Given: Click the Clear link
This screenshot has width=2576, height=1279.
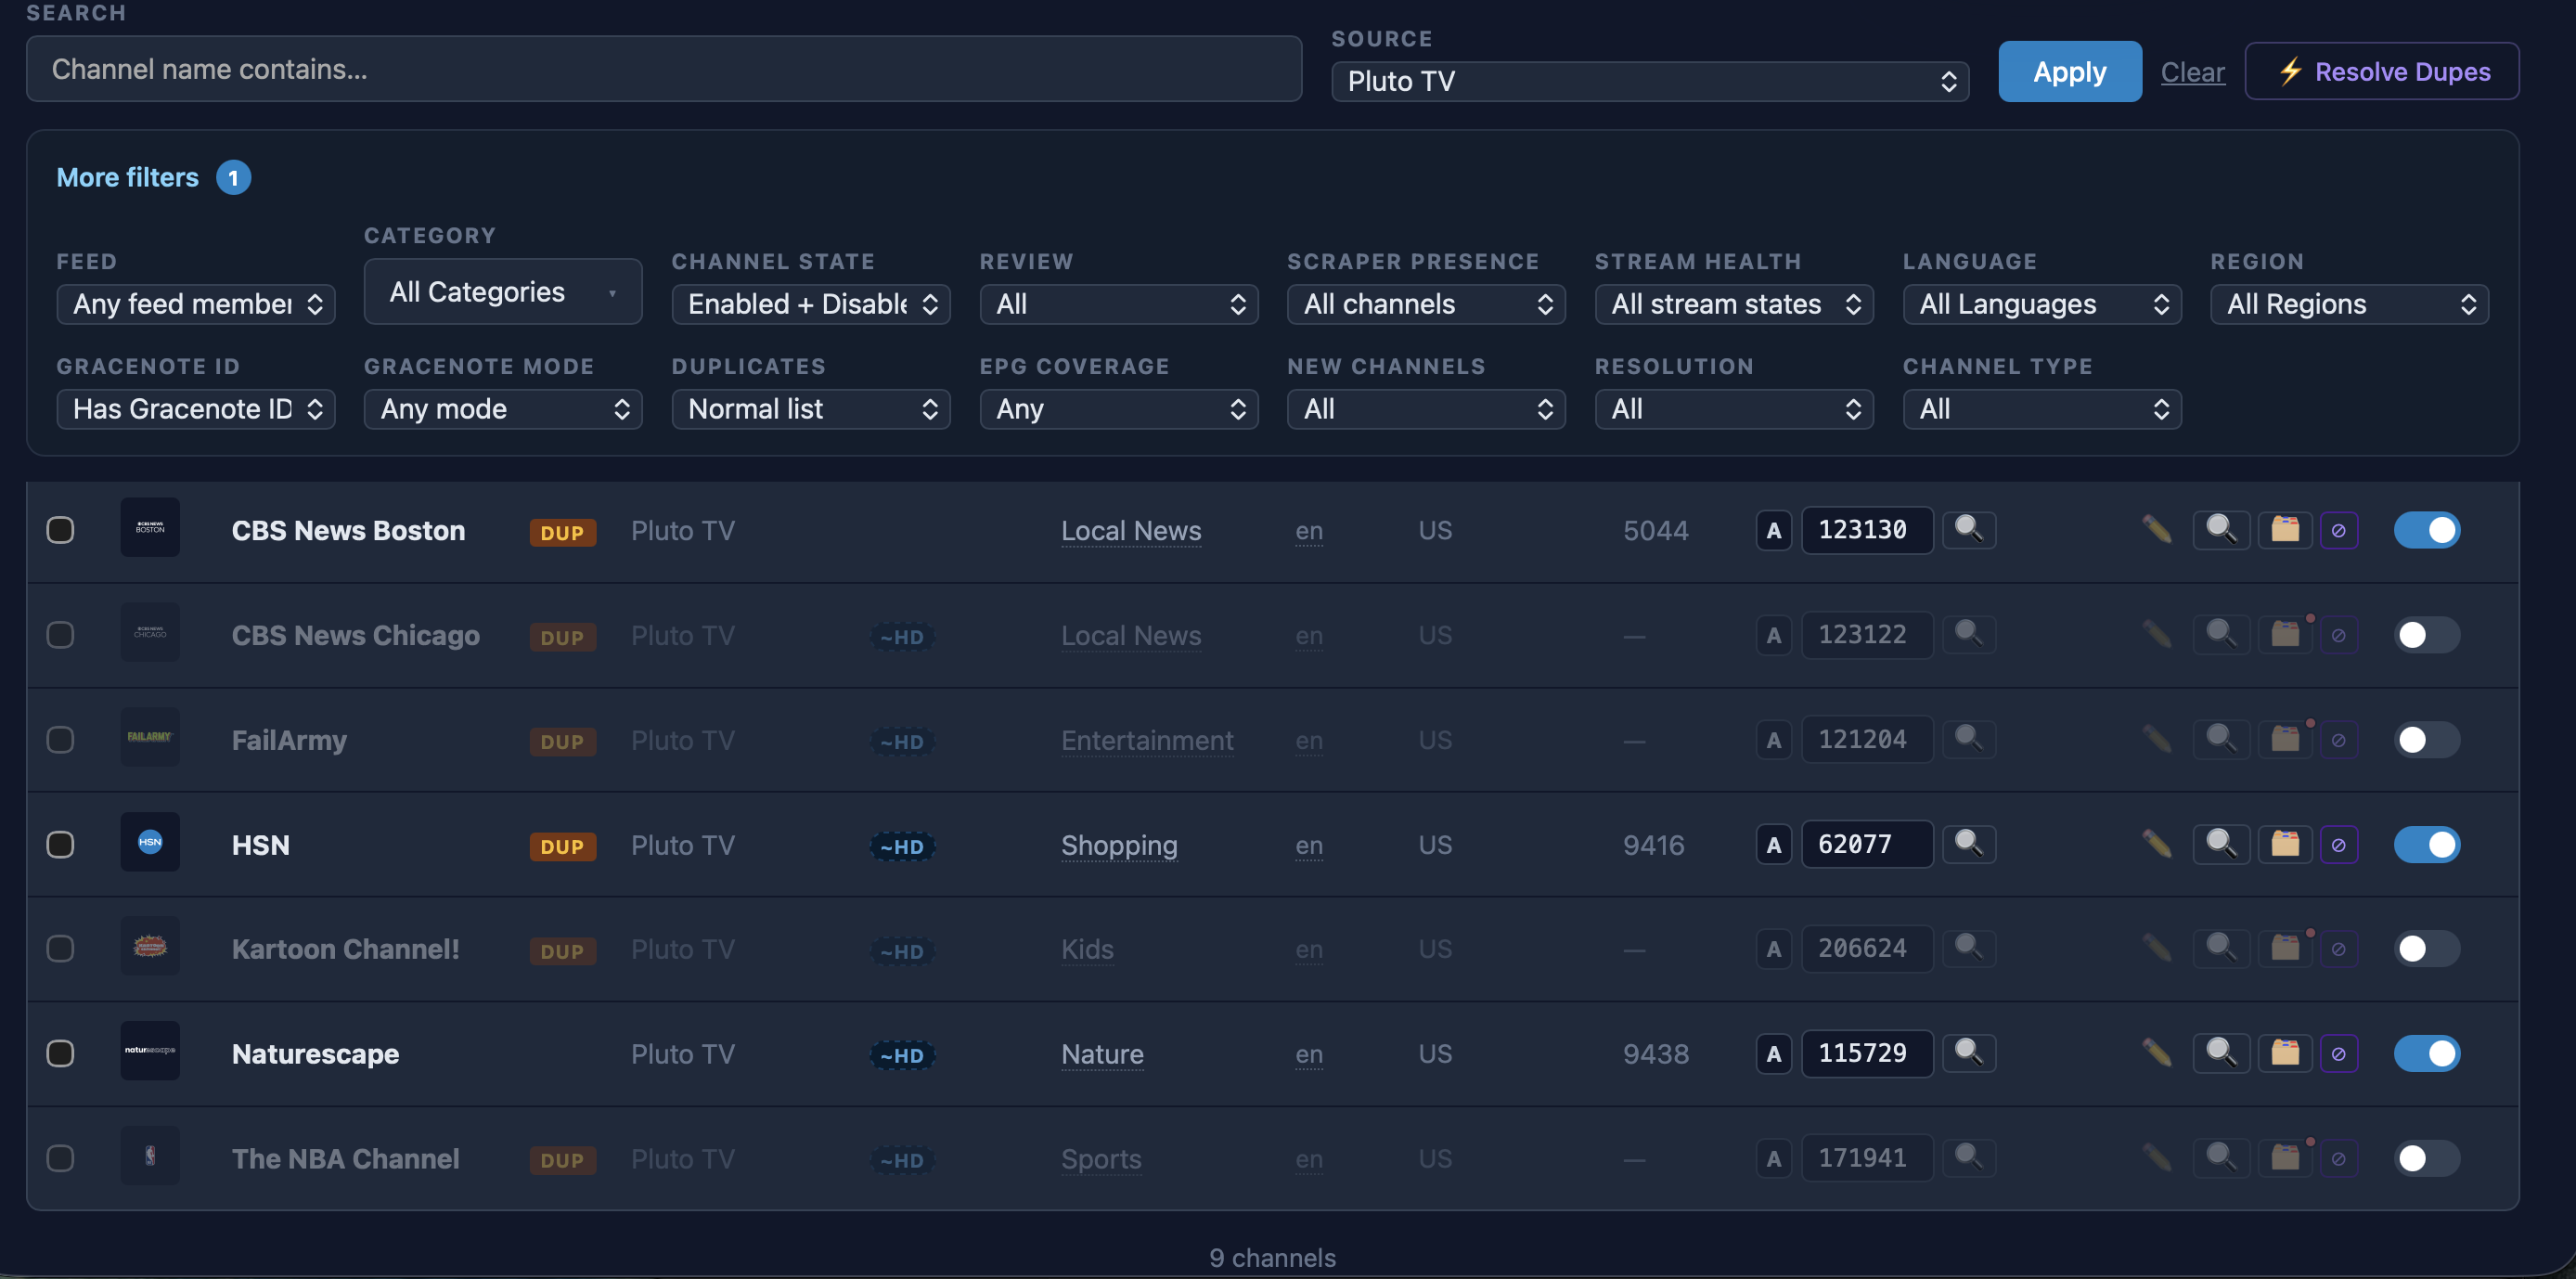Looking at the screenshot, I should coord(2192,72).
